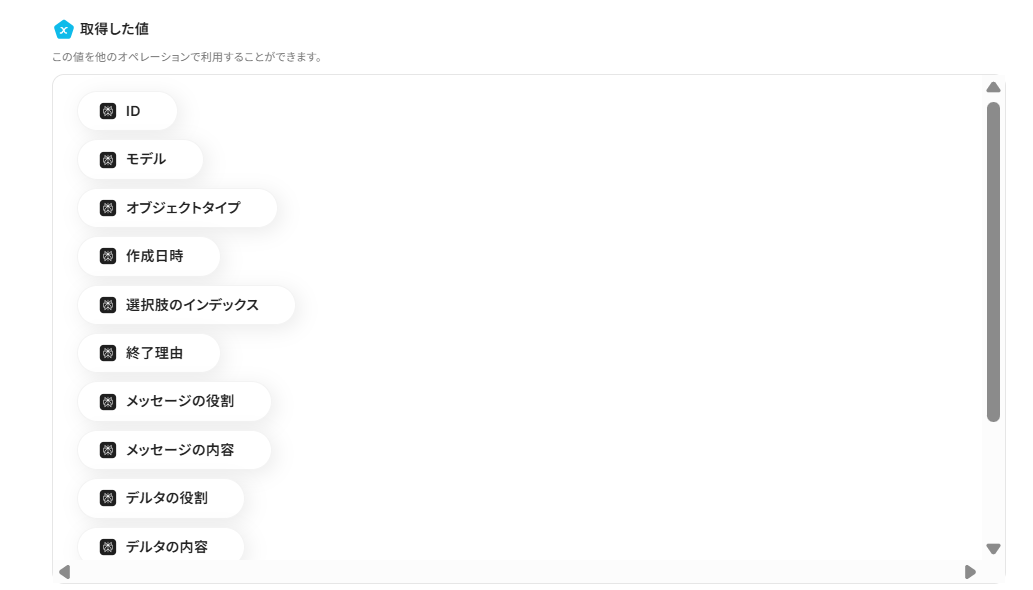This screenshot has width=1033, height=590.
Task: Click the icon beside メッセージの役割
Action: [108, 402]
